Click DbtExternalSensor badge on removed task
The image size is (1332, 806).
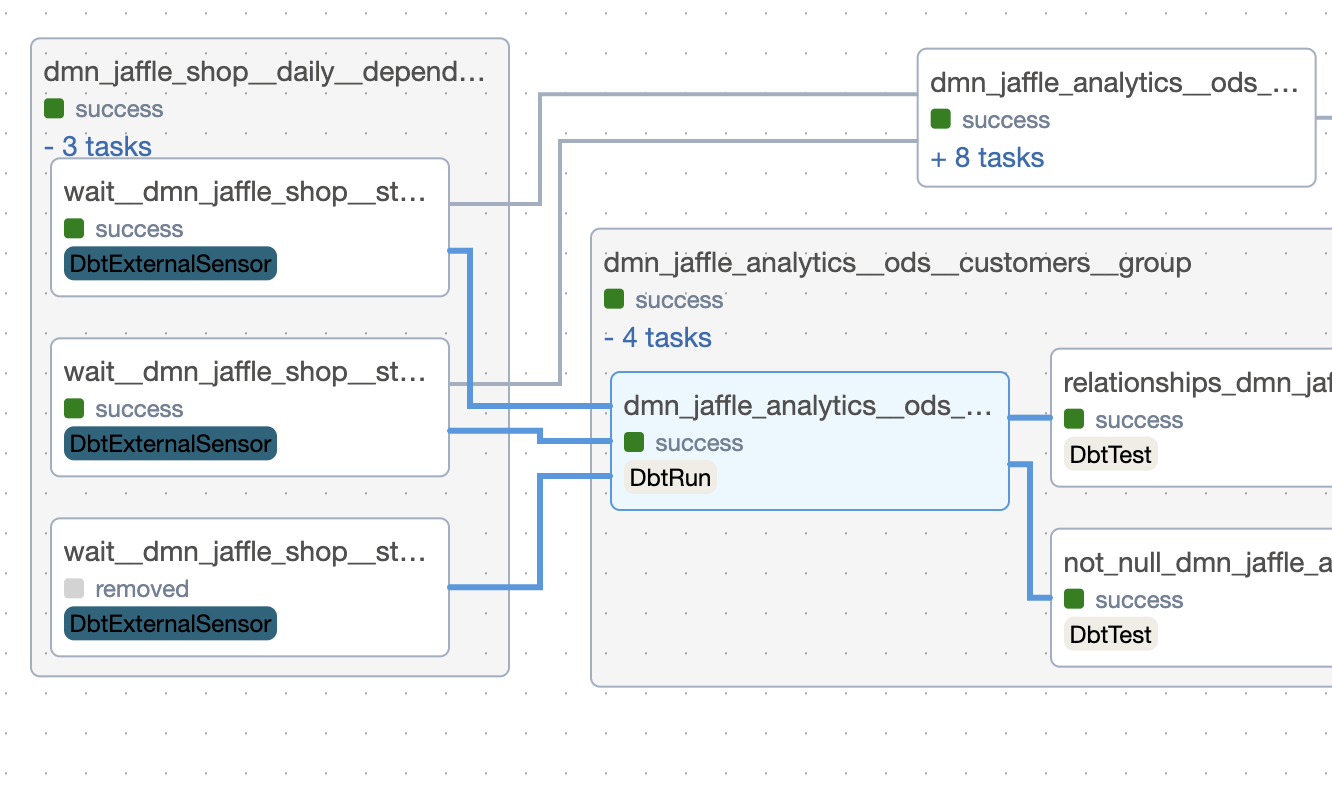pyautogui.click(x=170, y=624)
